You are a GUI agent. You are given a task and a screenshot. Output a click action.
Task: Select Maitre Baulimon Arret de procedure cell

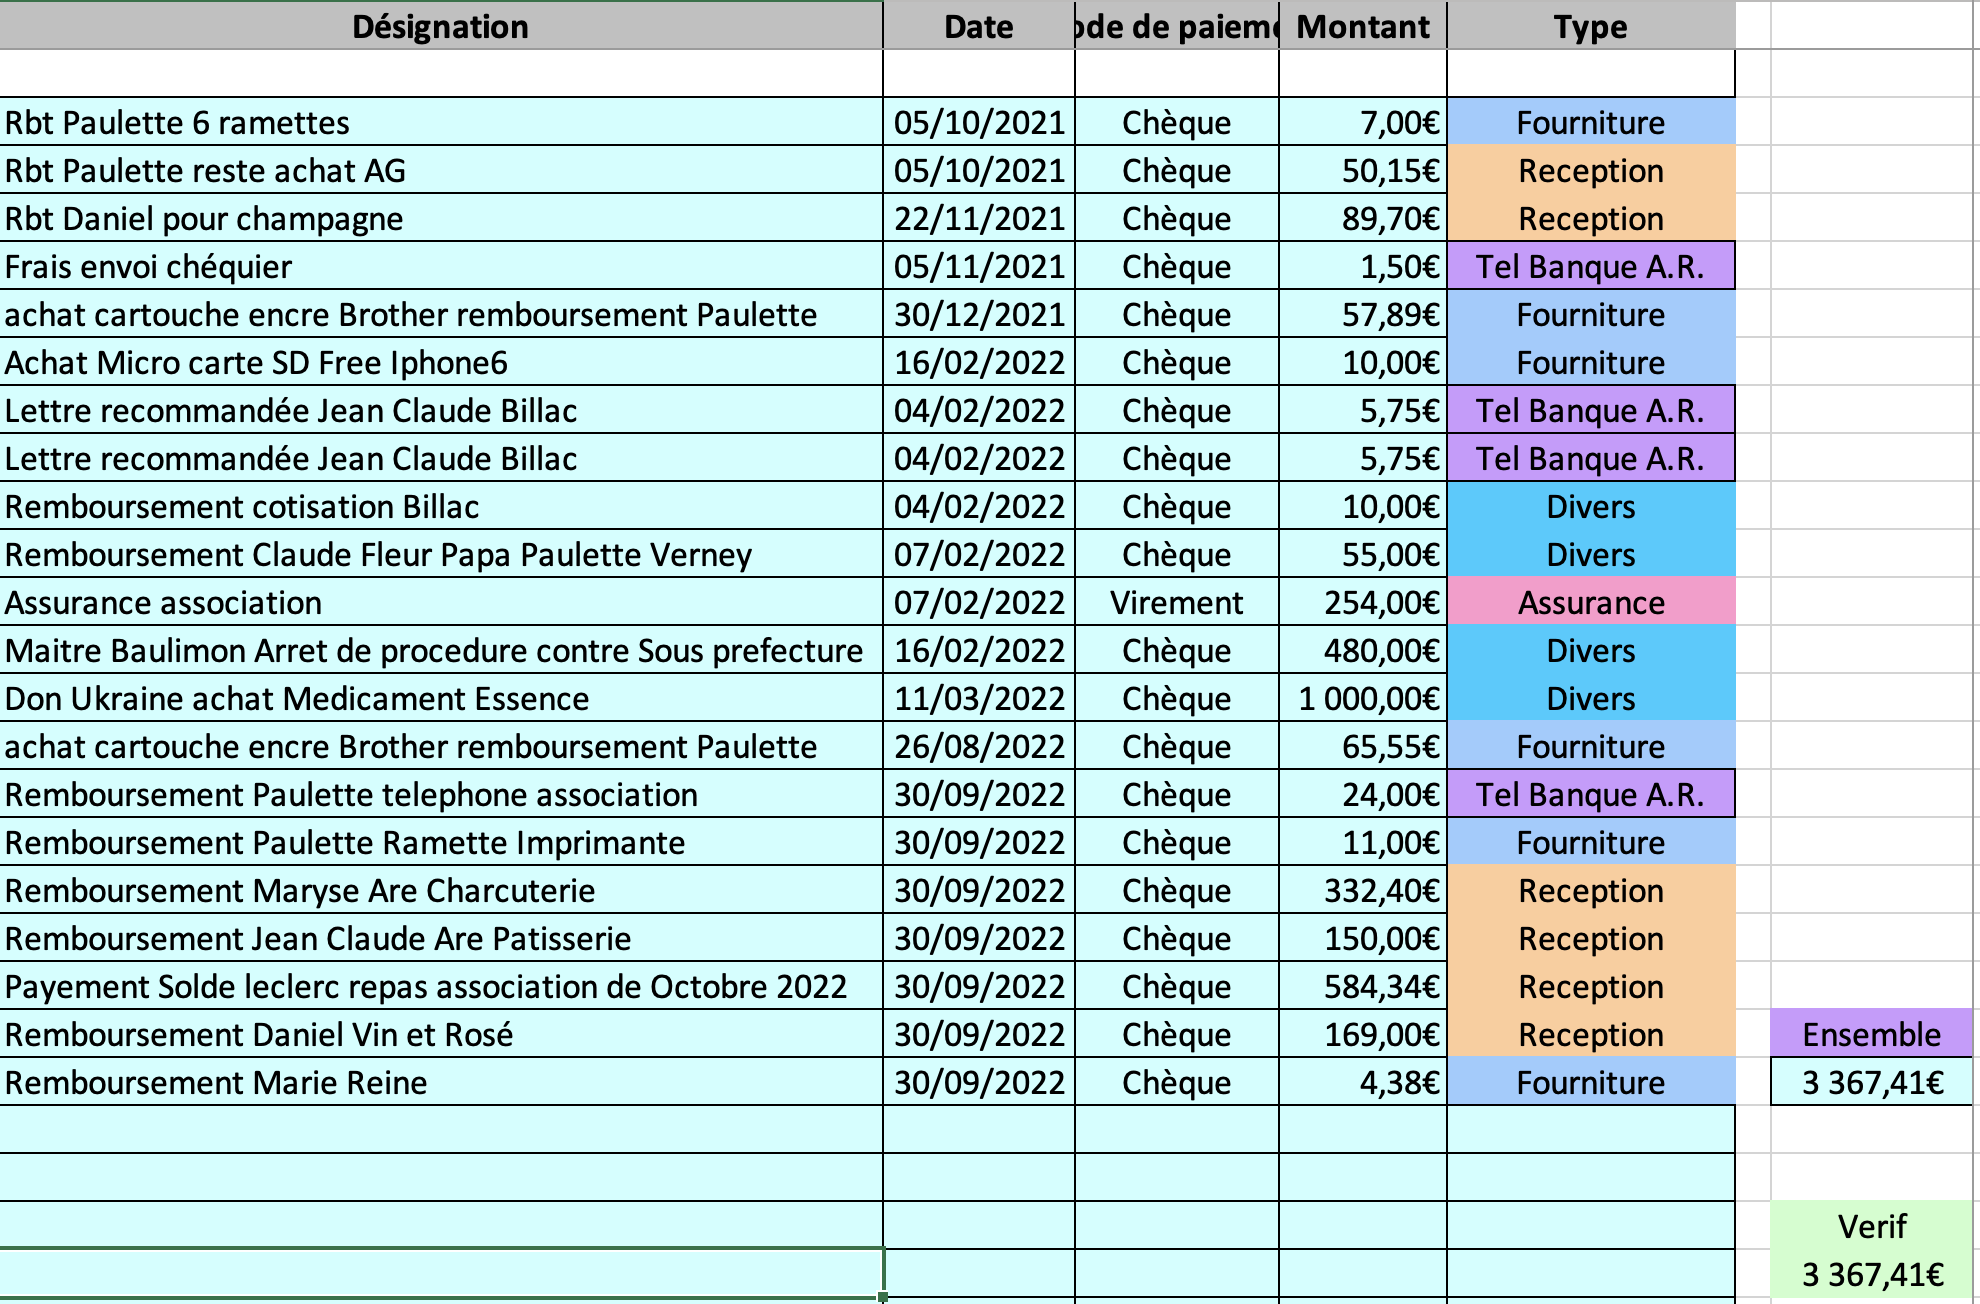(440, 650)
